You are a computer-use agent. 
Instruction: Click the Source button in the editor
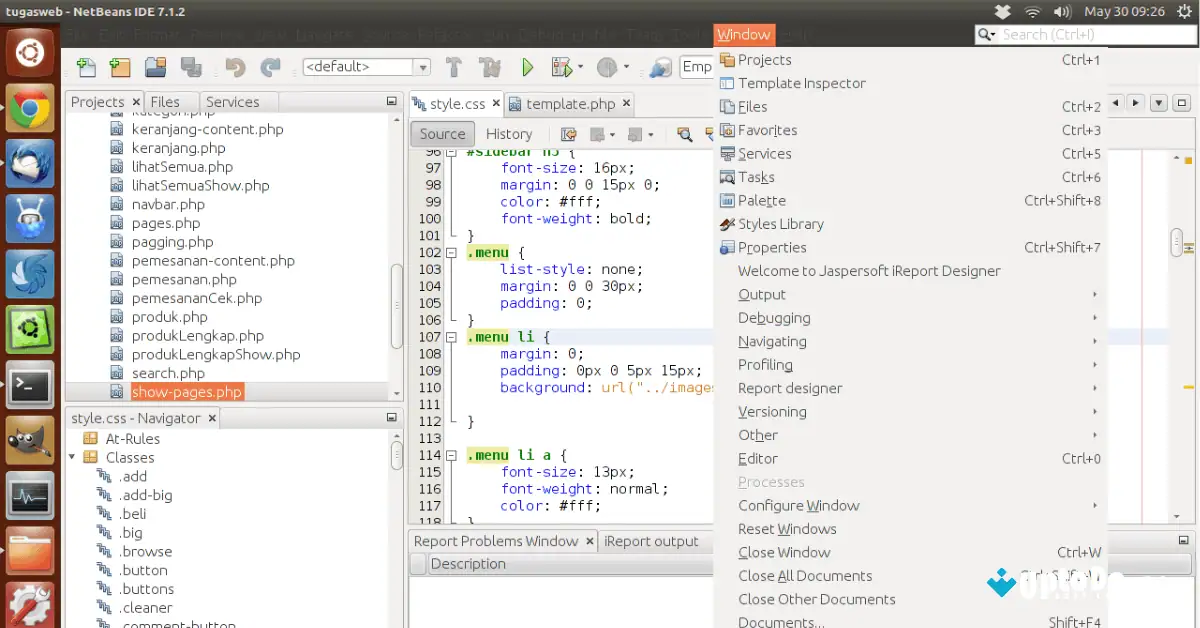[441, 133]
